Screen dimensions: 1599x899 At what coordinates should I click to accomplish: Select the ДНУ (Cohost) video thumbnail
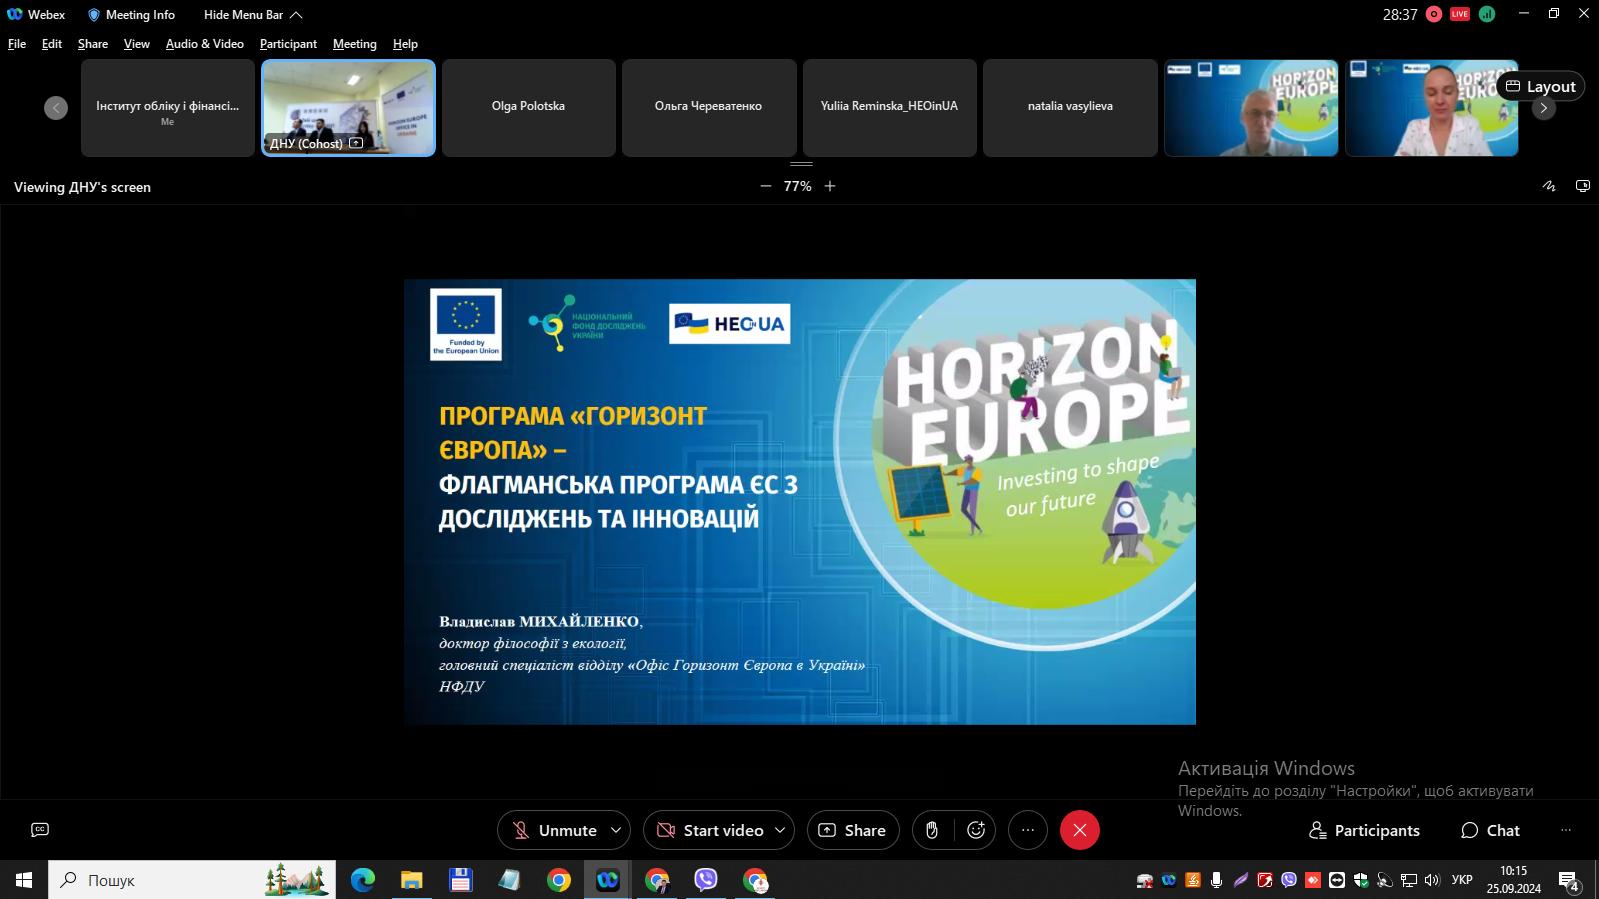tap(348, 107)
